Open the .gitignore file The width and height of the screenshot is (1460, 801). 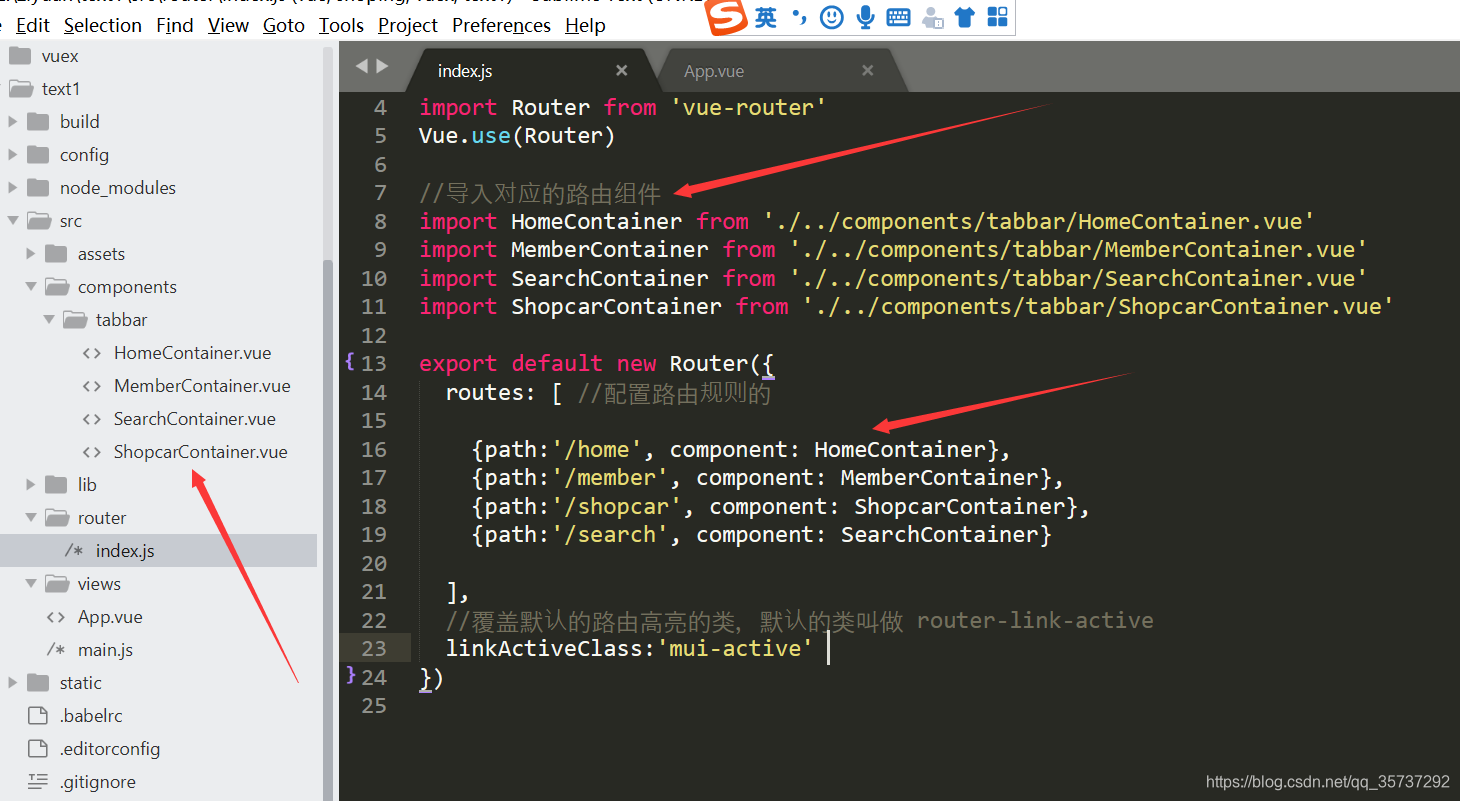pos(98,782)
